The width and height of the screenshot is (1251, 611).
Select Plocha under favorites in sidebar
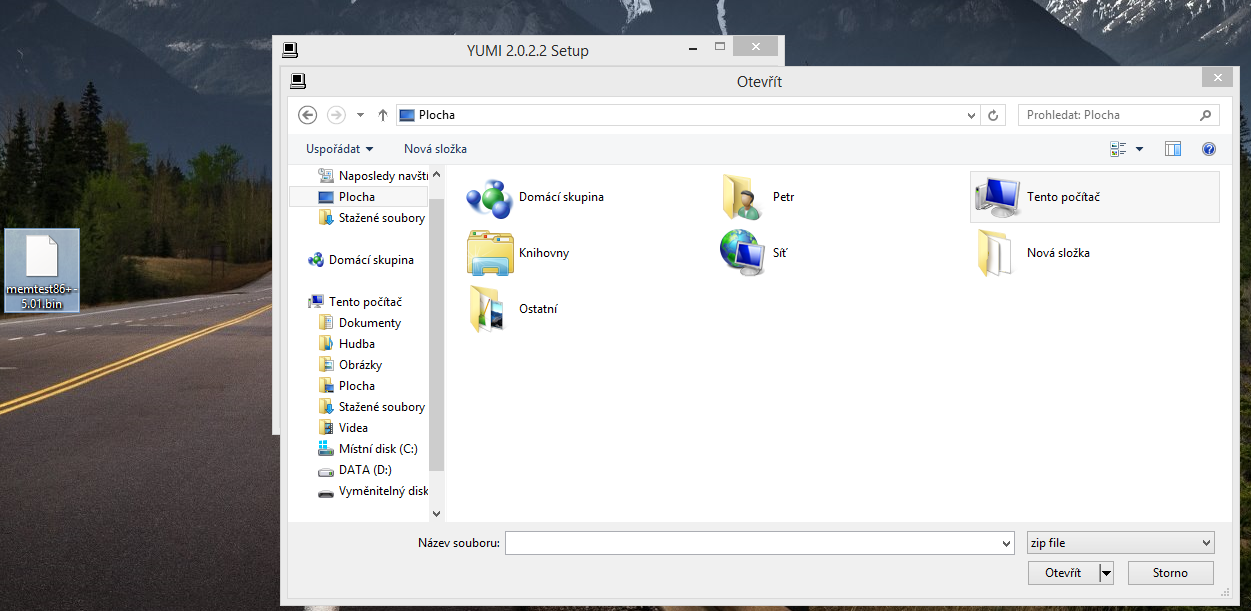(358, 197)
